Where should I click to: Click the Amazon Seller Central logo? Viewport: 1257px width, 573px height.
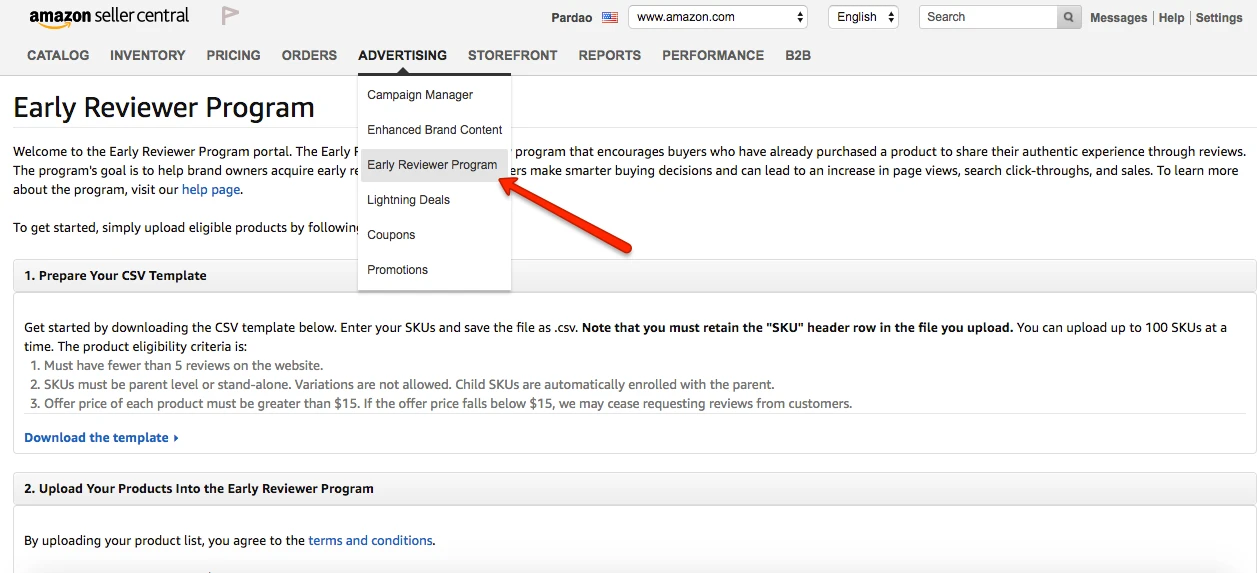(109, 17)
